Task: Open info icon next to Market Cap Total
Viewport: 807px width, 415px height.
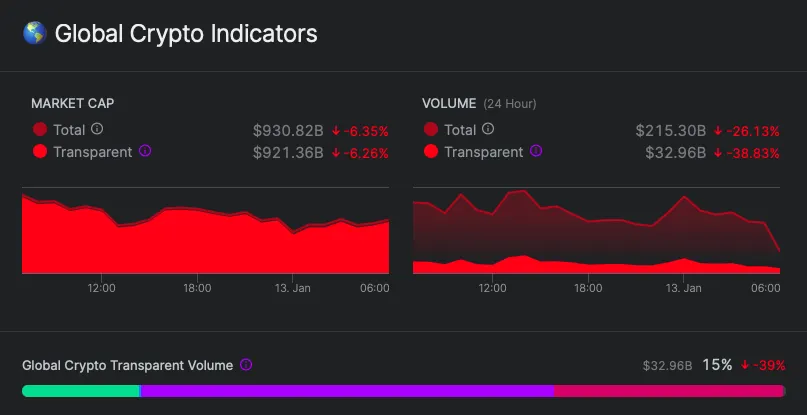Action: point(97,129)
